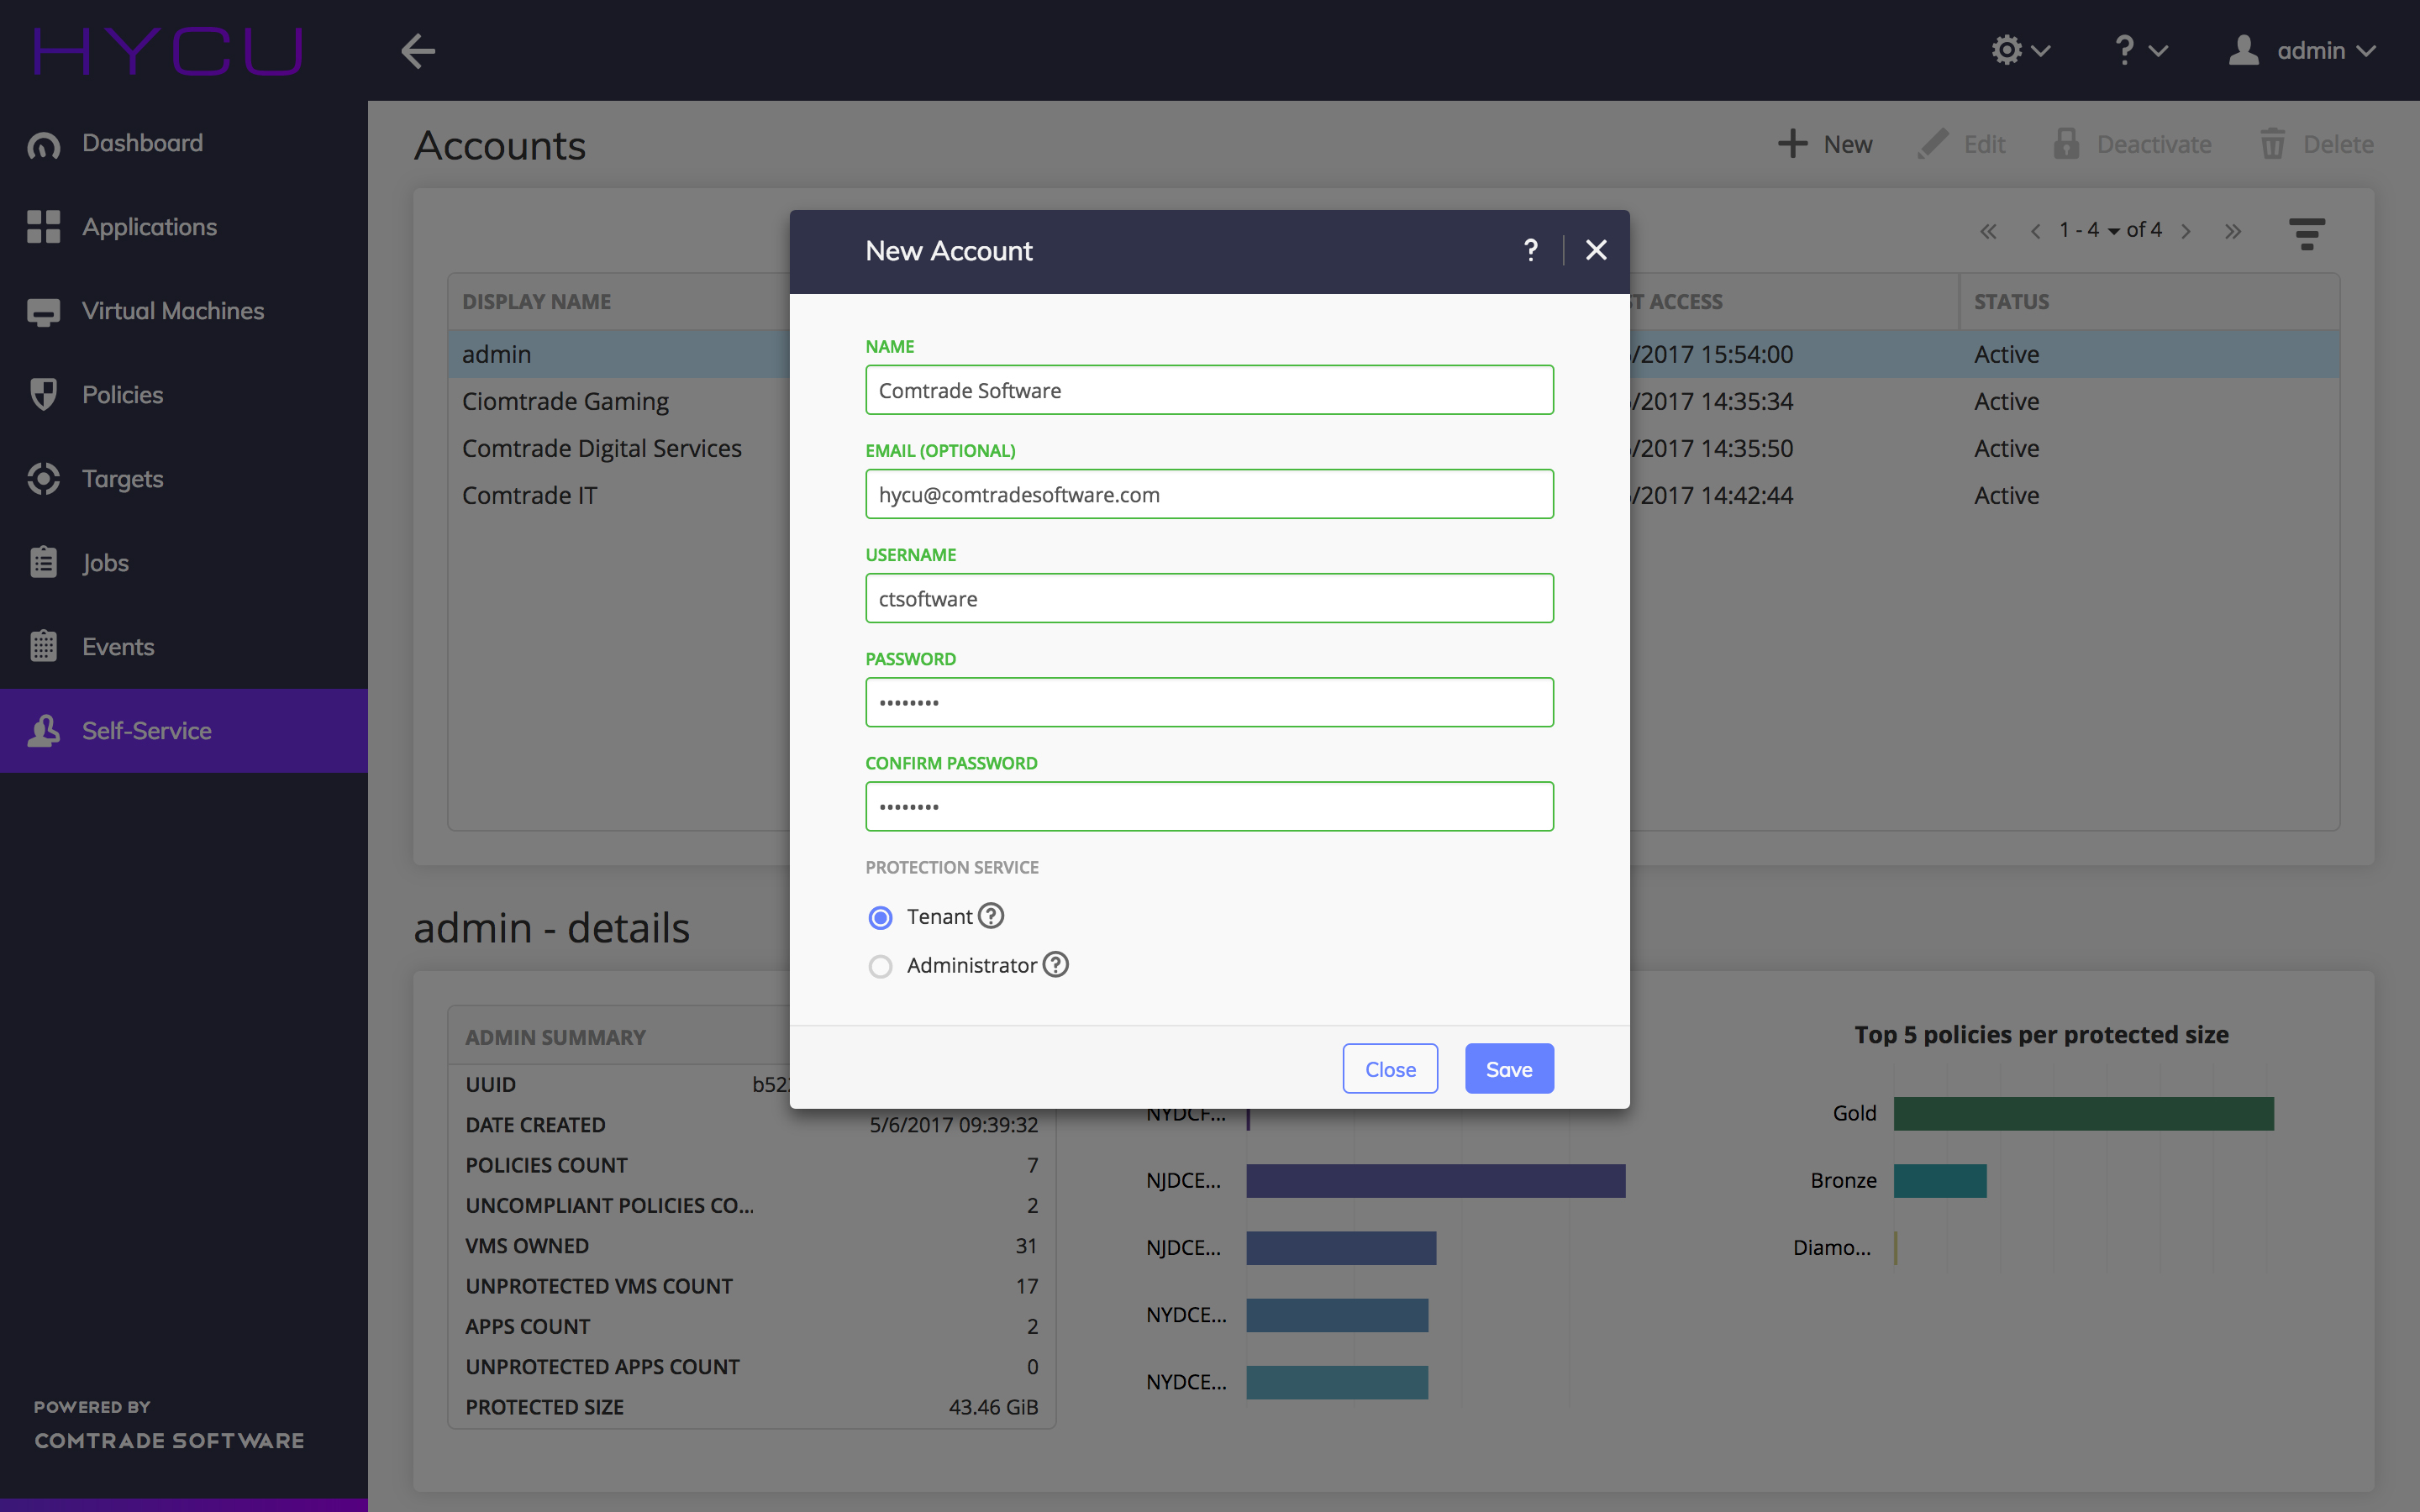The height and width of the screenshot is (1512, 2420).
Task: Click the Gold policy green bar
Action: click(x=2083, y=1113)
